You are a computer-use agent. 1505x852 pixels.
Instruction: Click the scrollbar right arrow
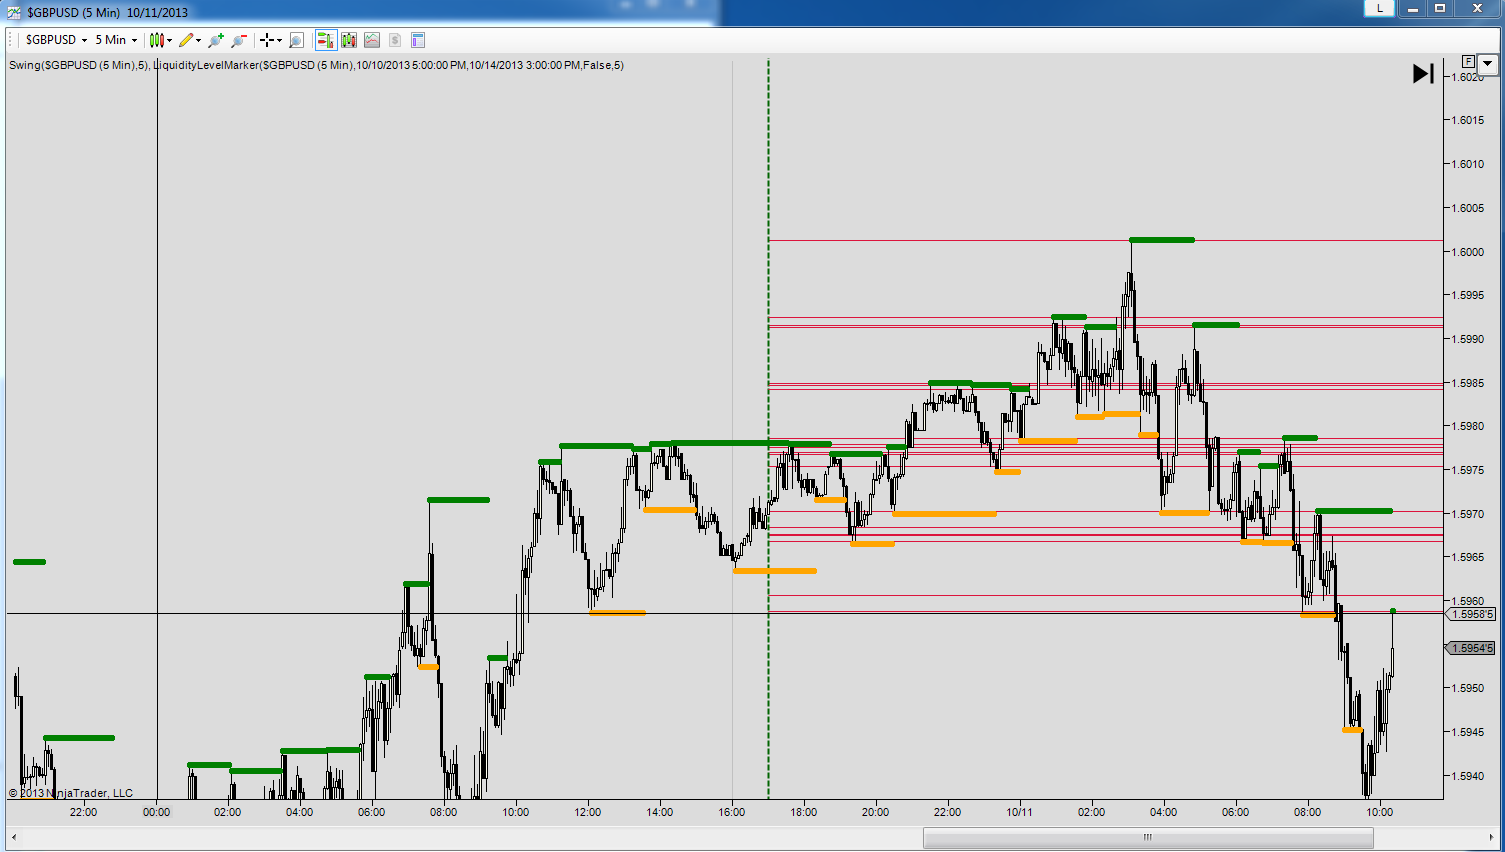[1491, 837]
